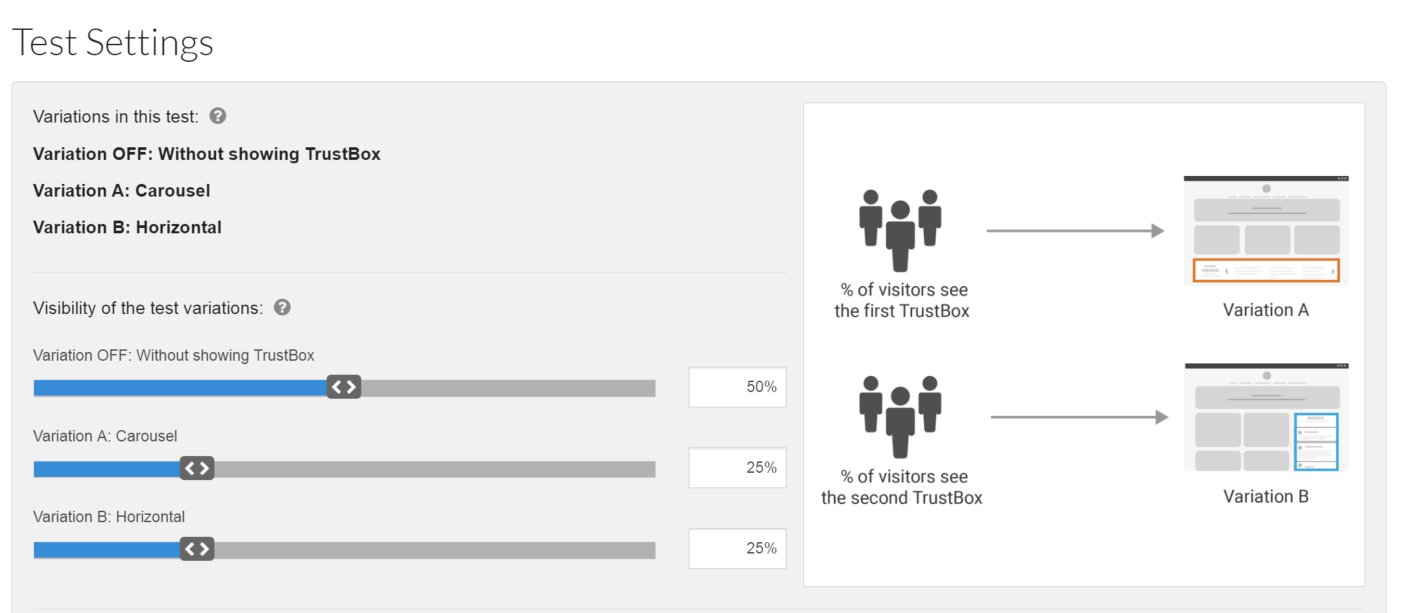Click help icon beside Variations in this test

click(218, 116)
